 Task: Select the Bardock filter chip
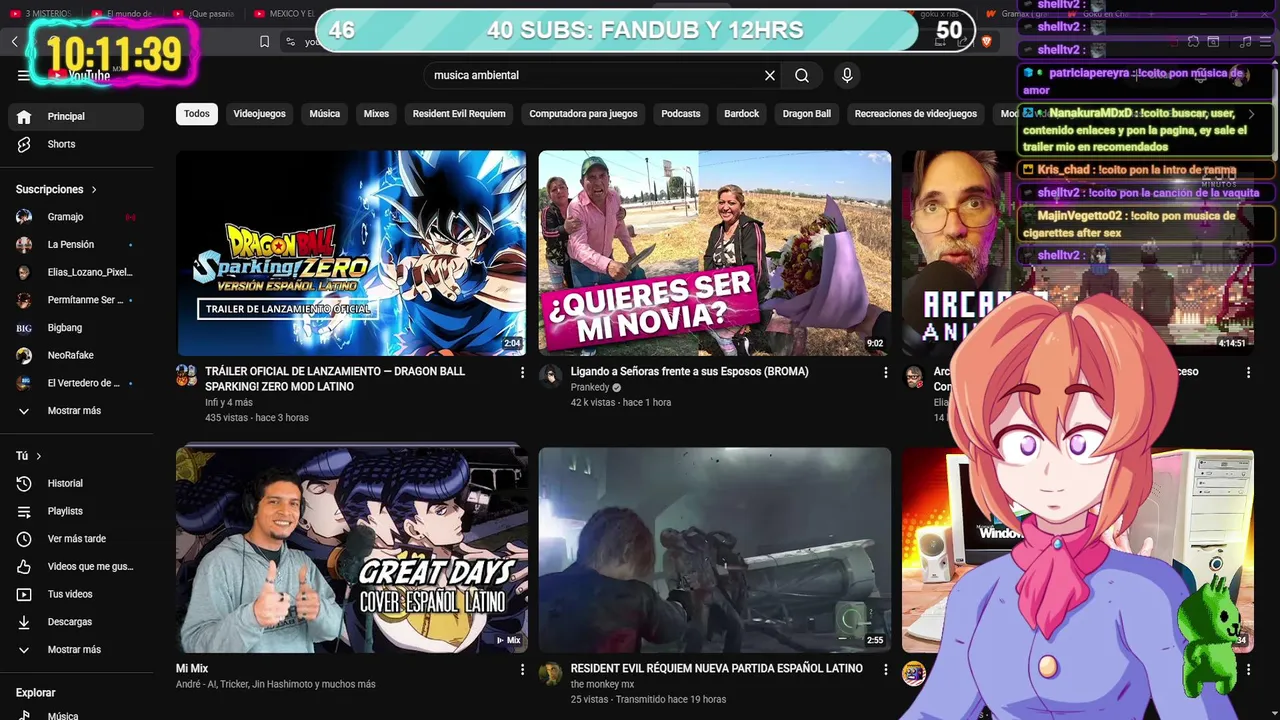742,114
